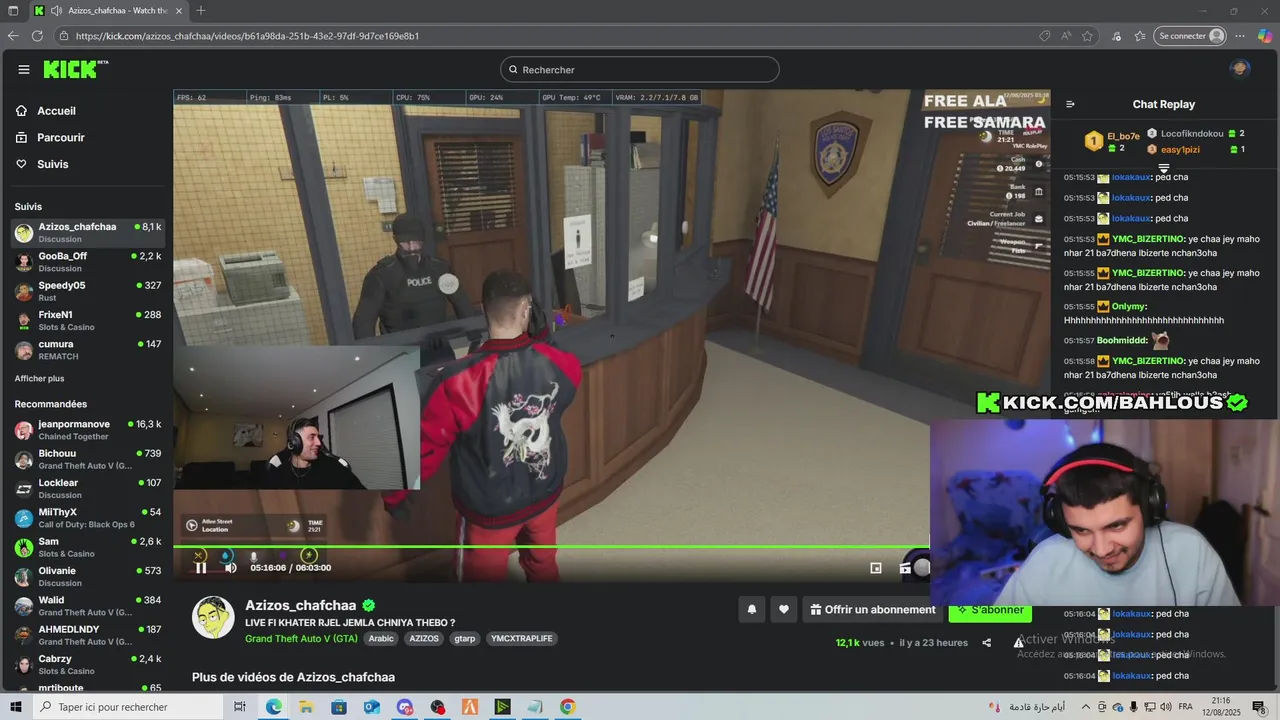1280x720 pixels.
Task: Open Outlook from the taskbar
Action: click(372, 707)
